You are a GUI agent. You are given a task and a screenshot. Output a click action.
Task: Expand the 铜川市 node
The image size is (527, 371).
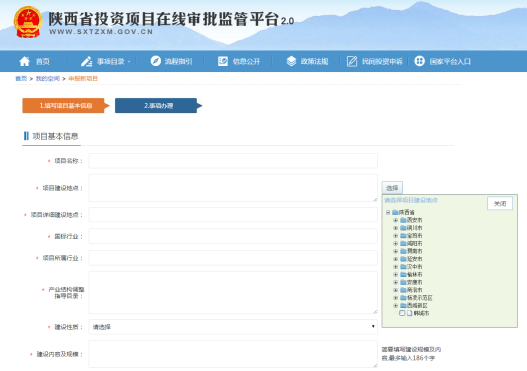[x=396, y=228]
